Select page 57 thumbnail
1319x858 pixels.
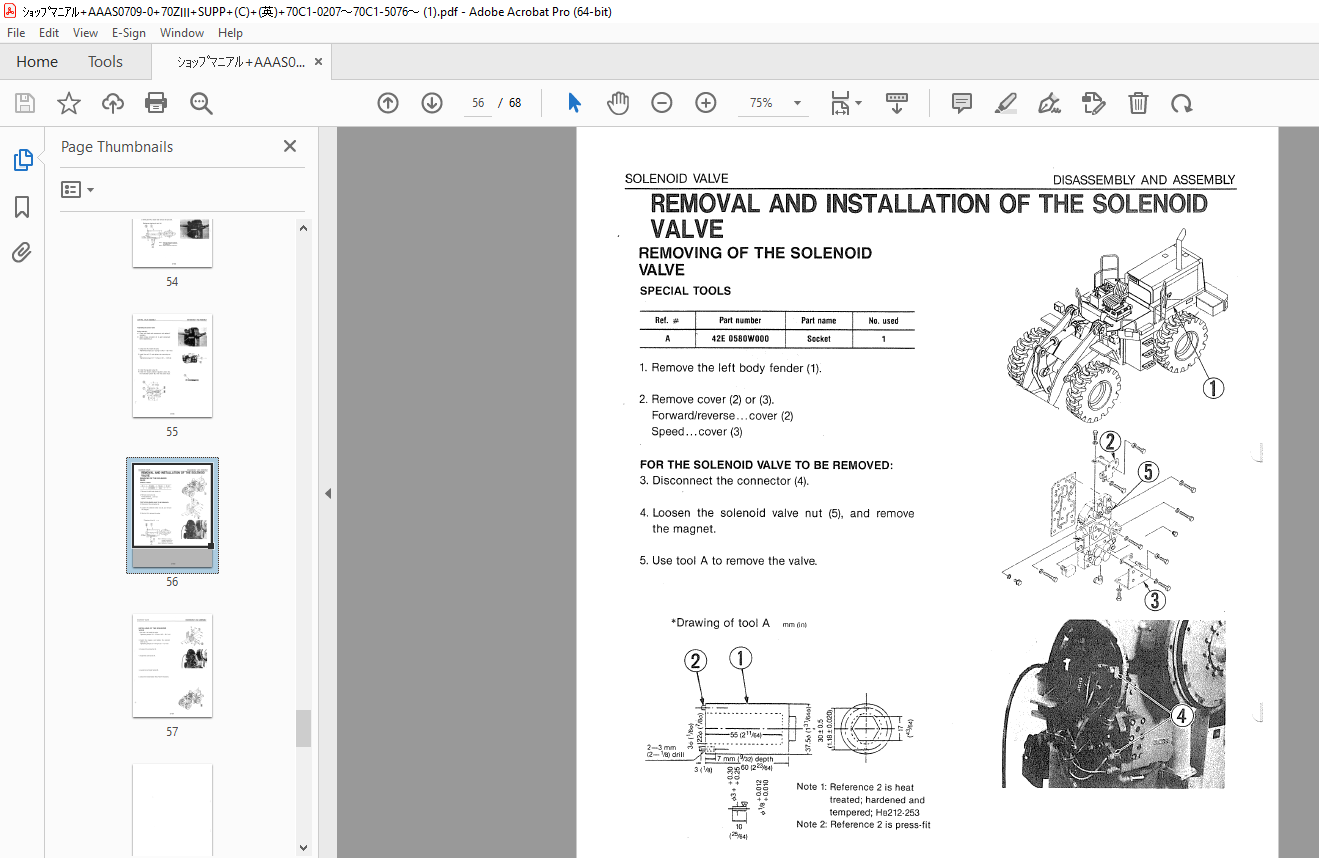point(172,665)
